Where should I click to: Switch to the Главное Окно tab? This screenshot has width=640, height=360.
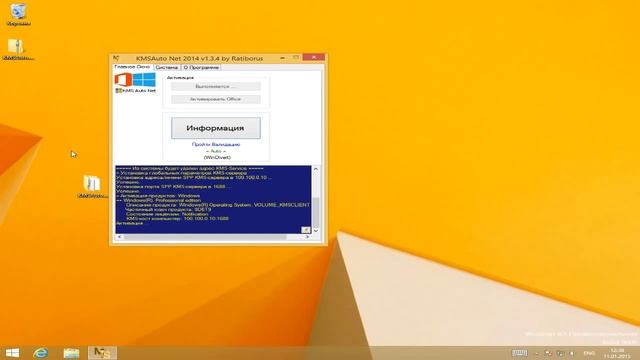[x=132, y=67]
